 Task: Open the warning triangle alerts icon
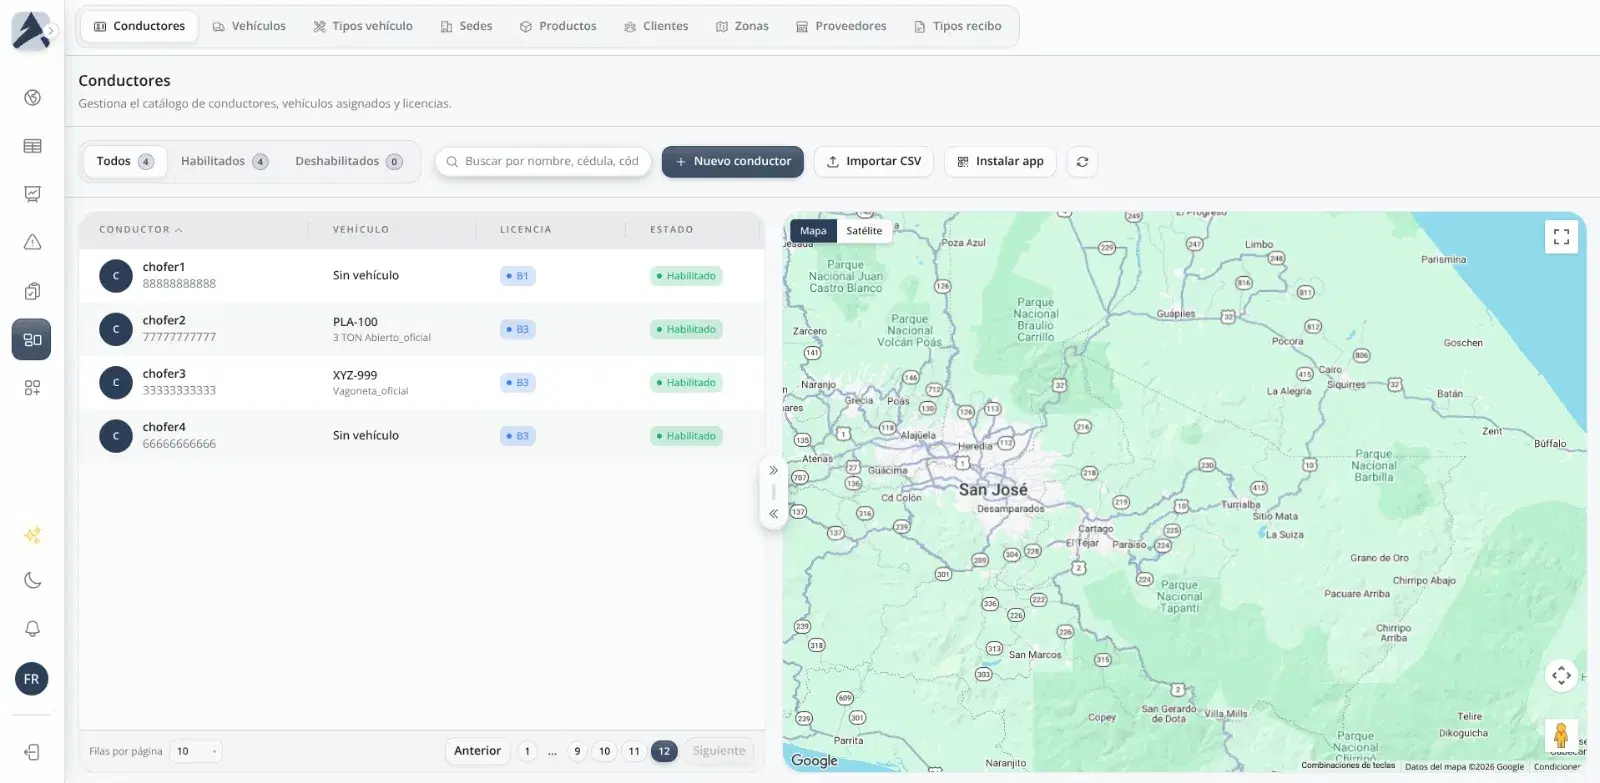point(32,242)
